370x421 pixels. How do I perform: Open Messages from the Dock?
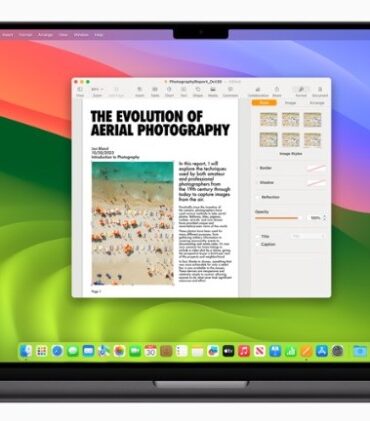coord(73,351)
